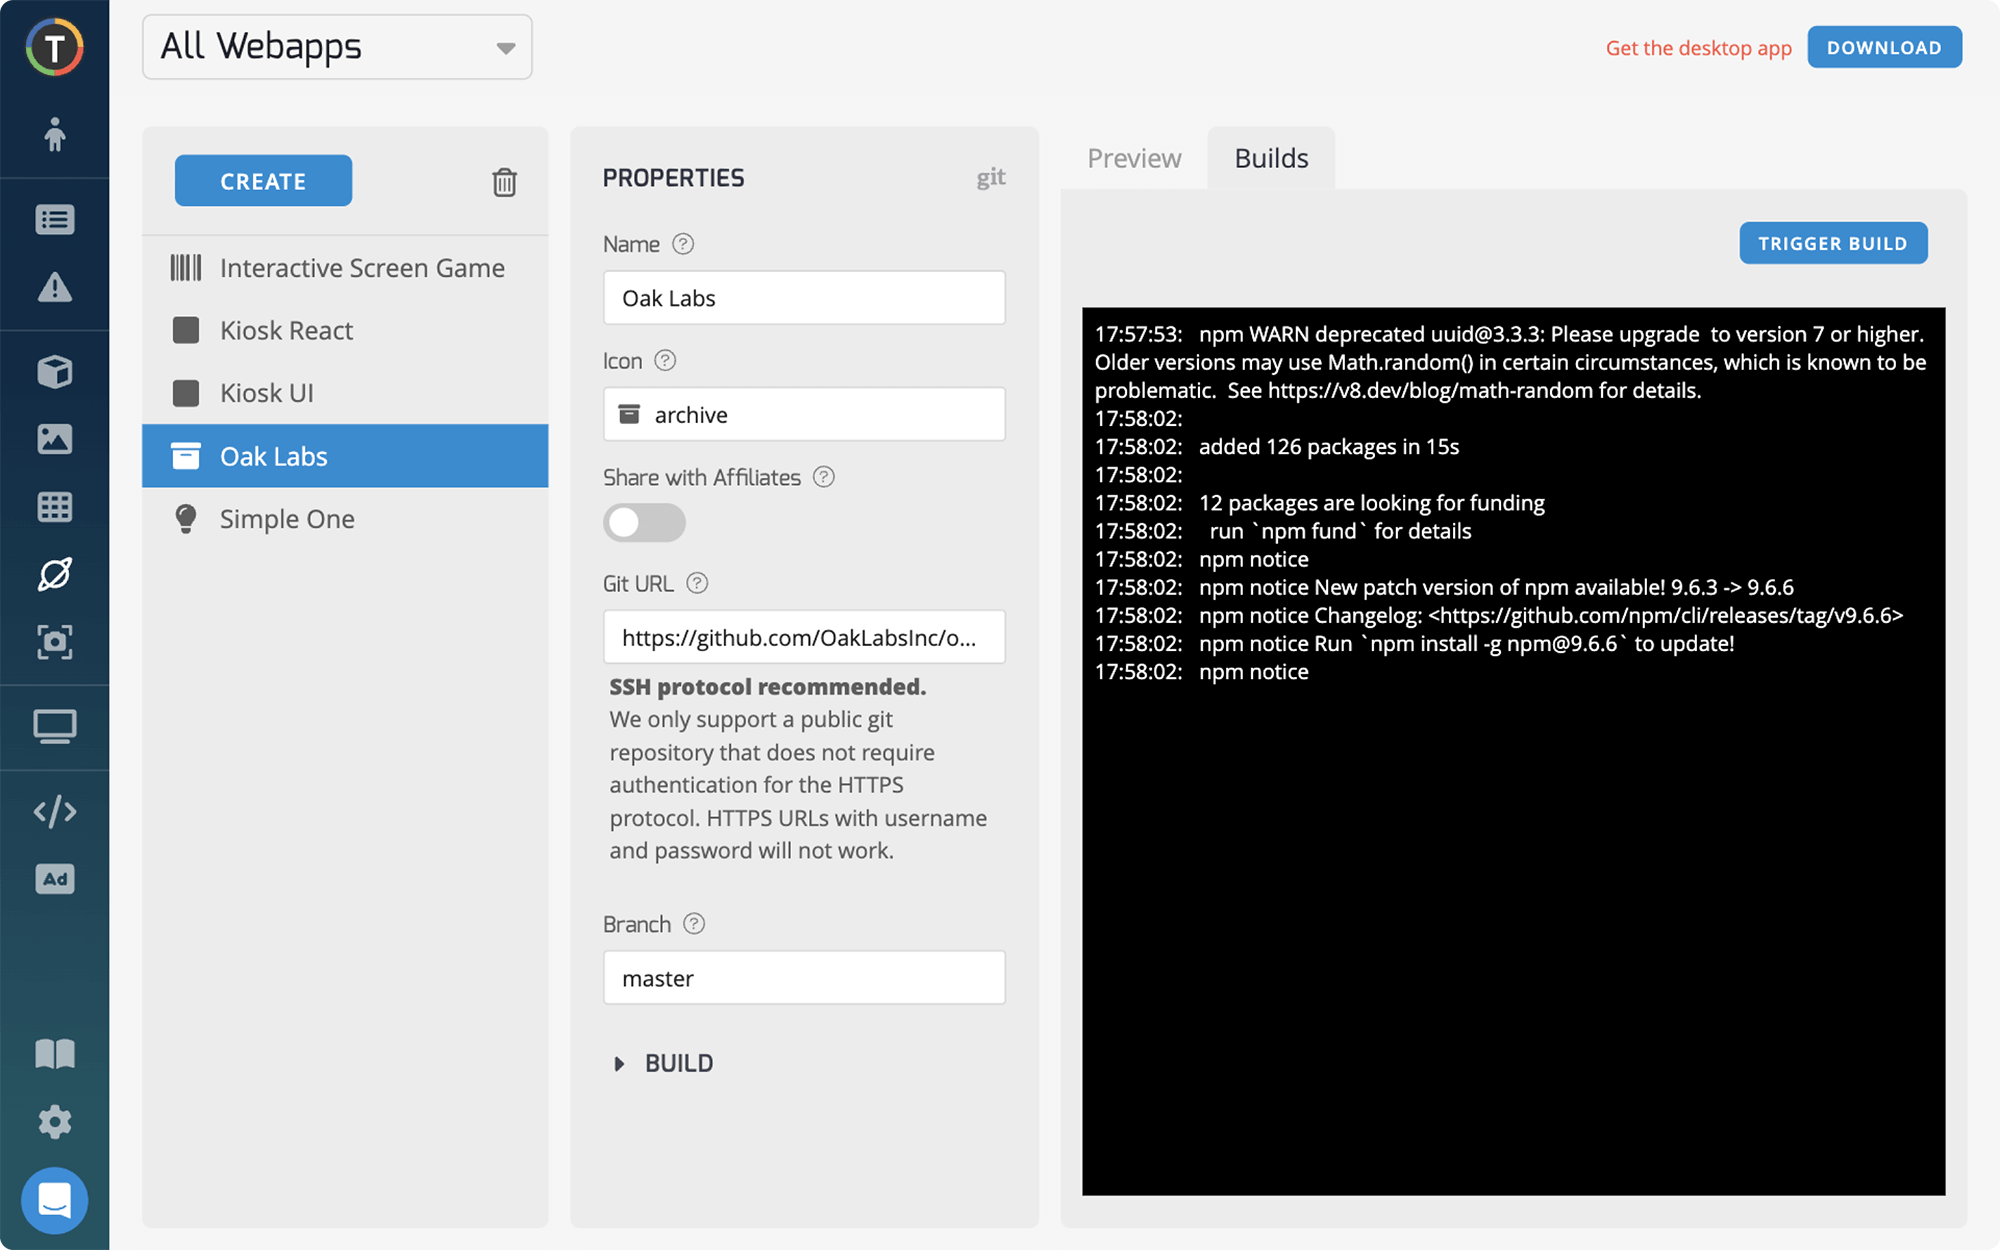Image resolution: width=2000 pixels, height=1250 pixels.
Task: Click the Branch input field
Action: tap(804, 978)
